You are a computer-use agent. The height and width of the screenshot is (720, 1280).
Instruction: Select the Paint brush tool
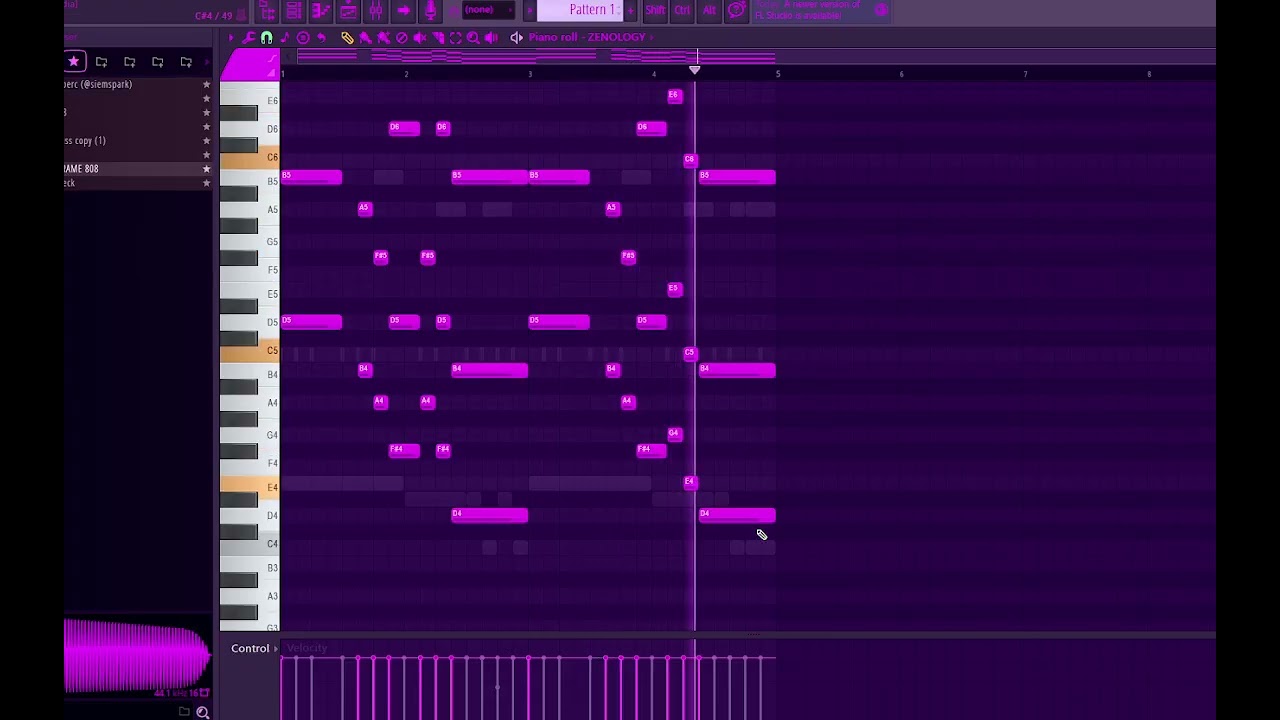point(365,37)
